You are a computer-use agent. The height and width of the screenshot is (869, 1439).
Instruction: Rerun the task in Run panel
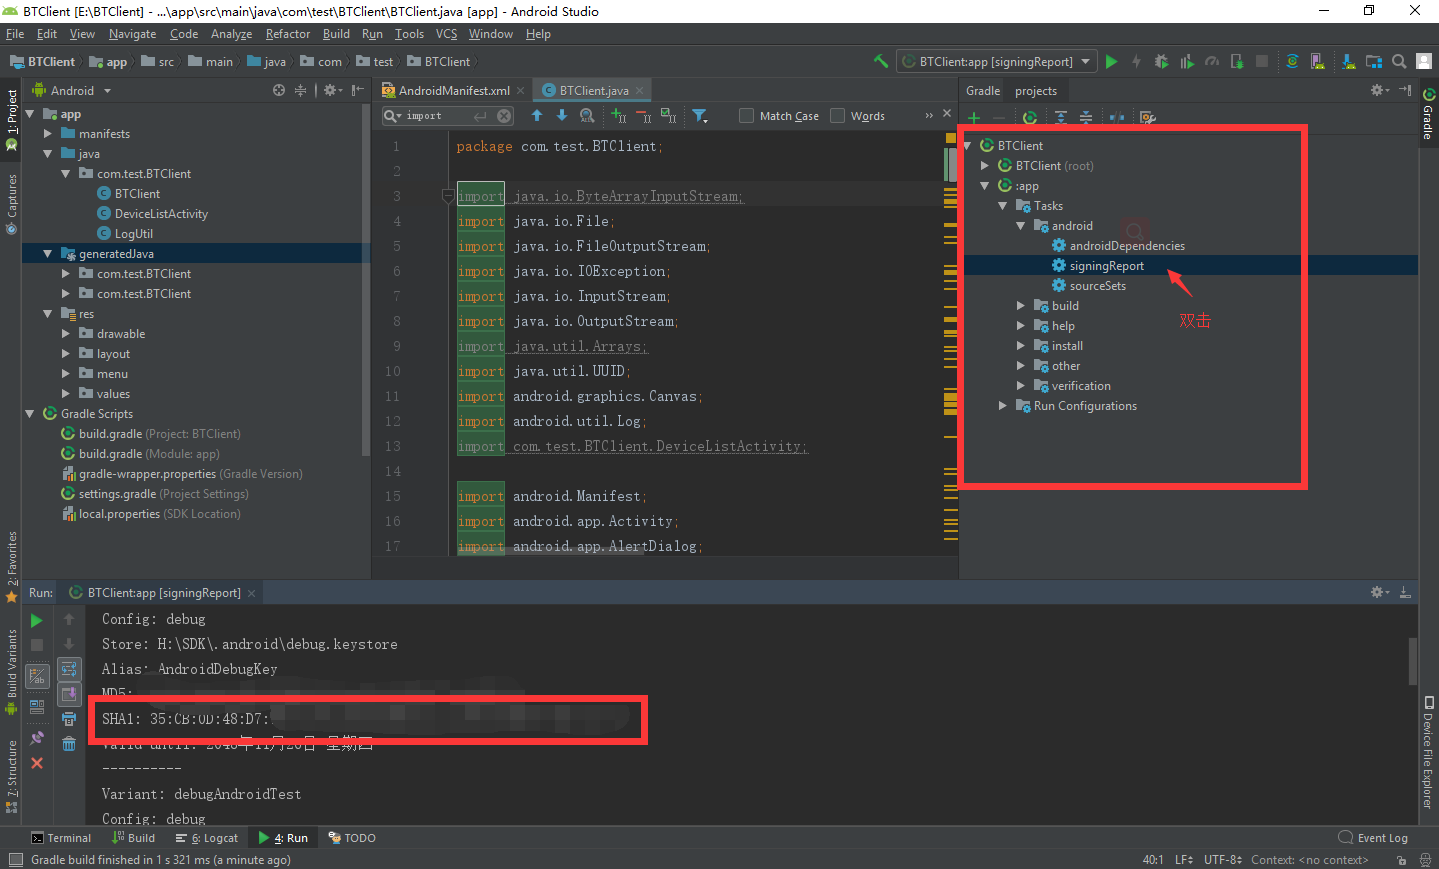tap(37, 620)
